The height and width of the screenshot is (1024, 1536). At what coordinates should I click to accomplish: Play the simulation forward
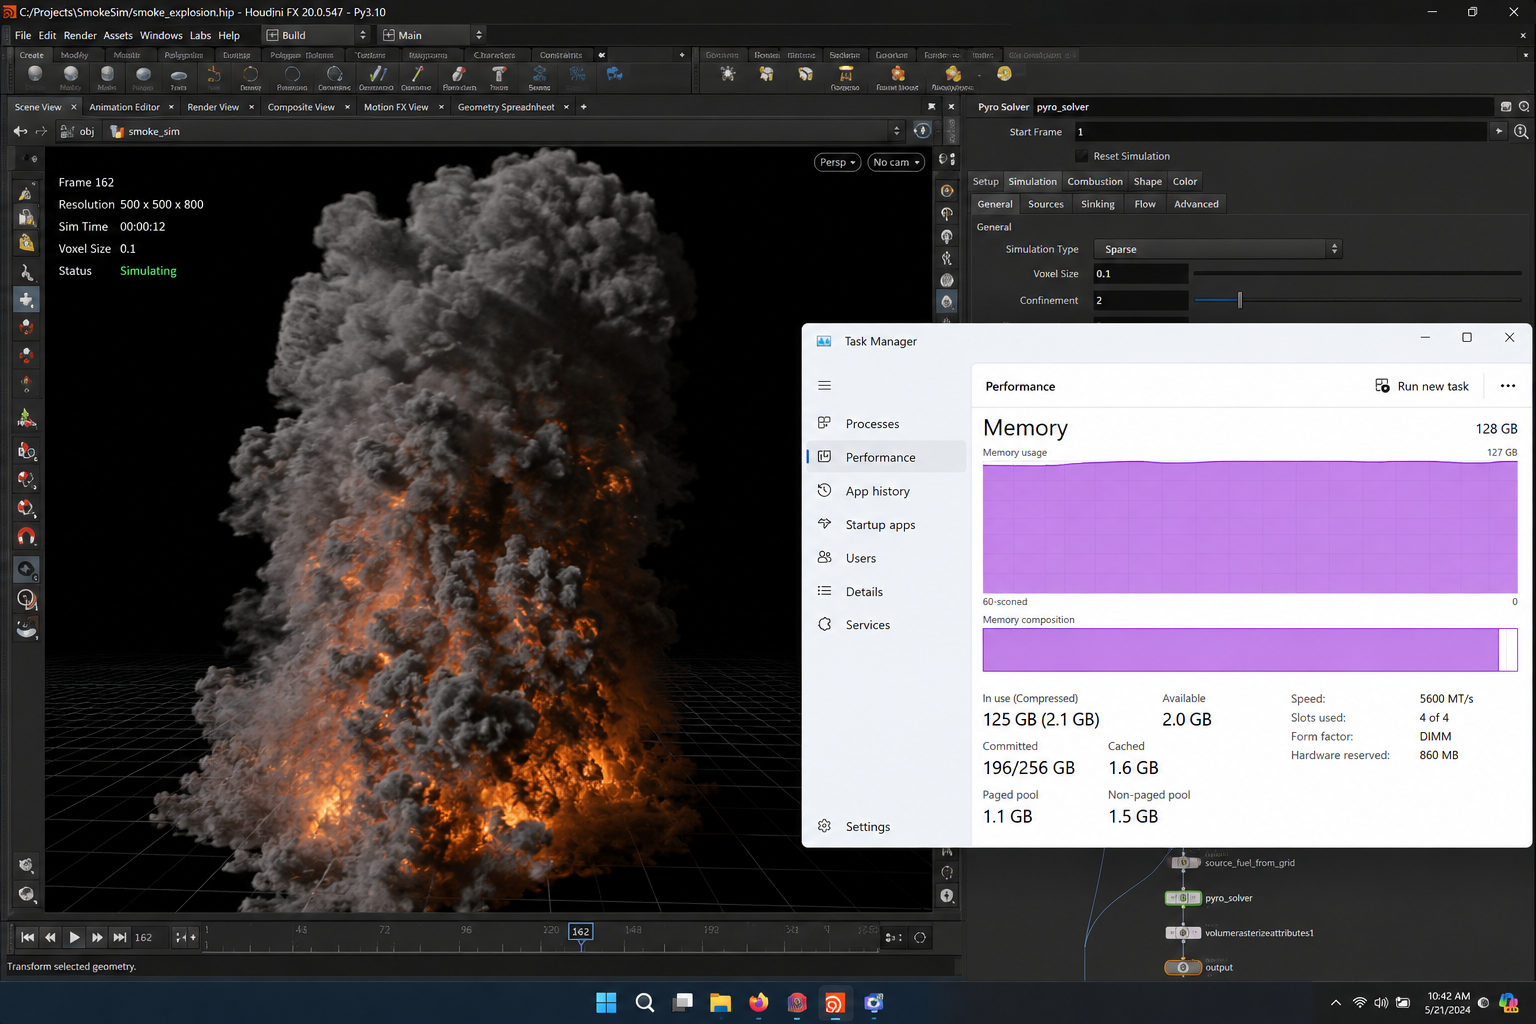[x=74, y=937]
